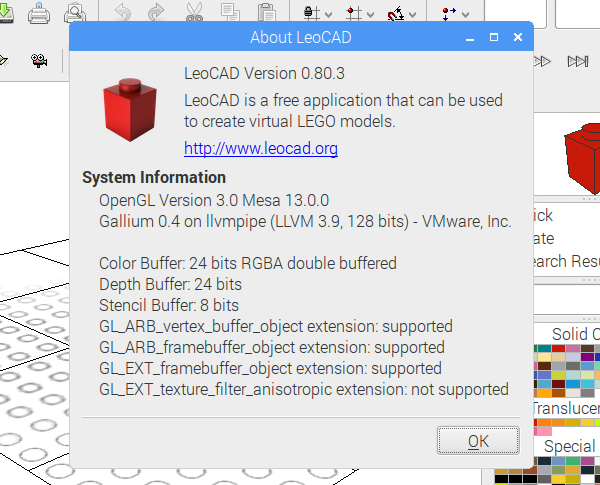Click the Copy icon in toolbar
Screen dimensions: 600x485
[230, 12]
